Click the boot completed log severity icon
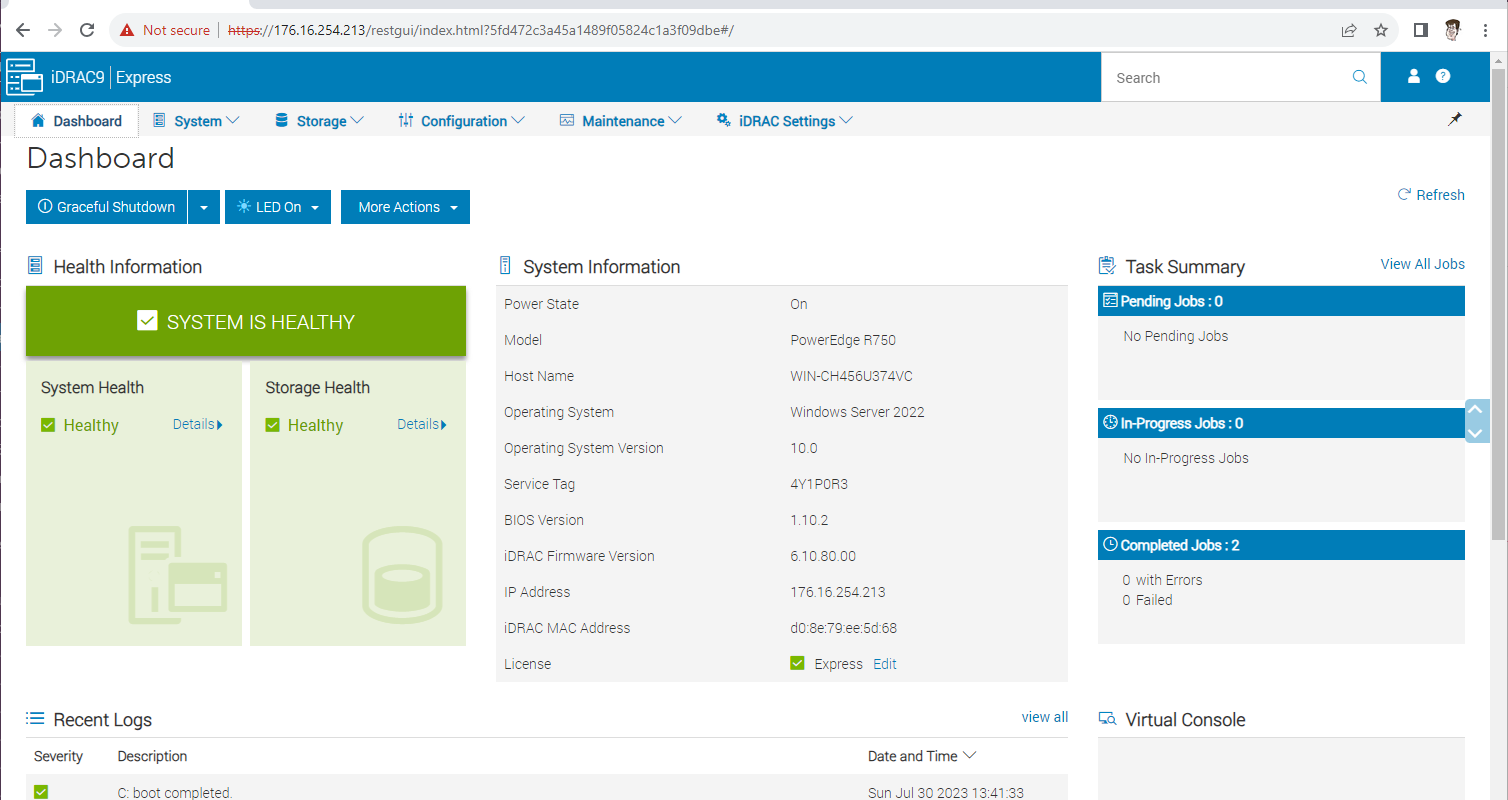Viewport: 1508px width, 800px height. [x=41, y=792]
